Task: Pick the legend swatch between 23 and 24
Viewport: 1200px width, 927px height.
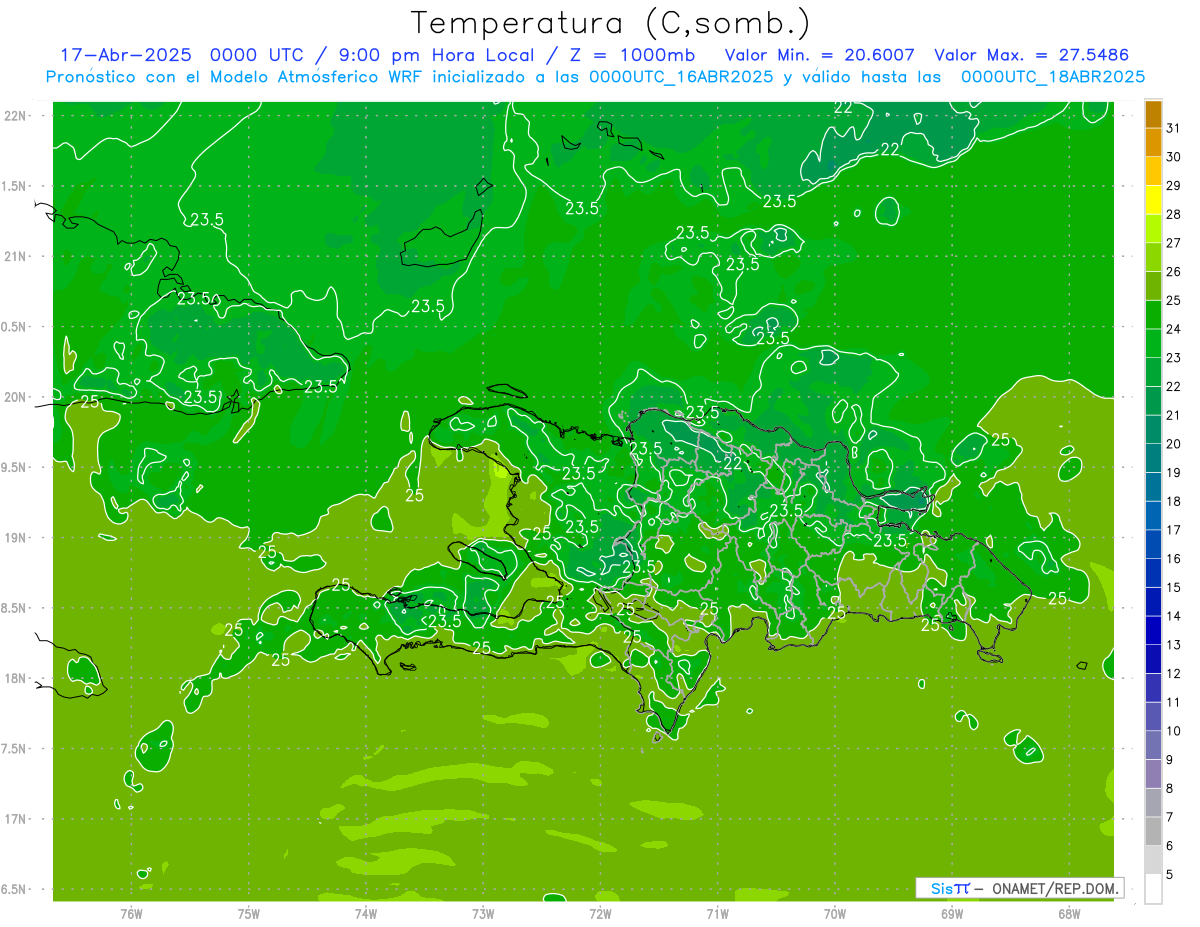Action: 1154,344
